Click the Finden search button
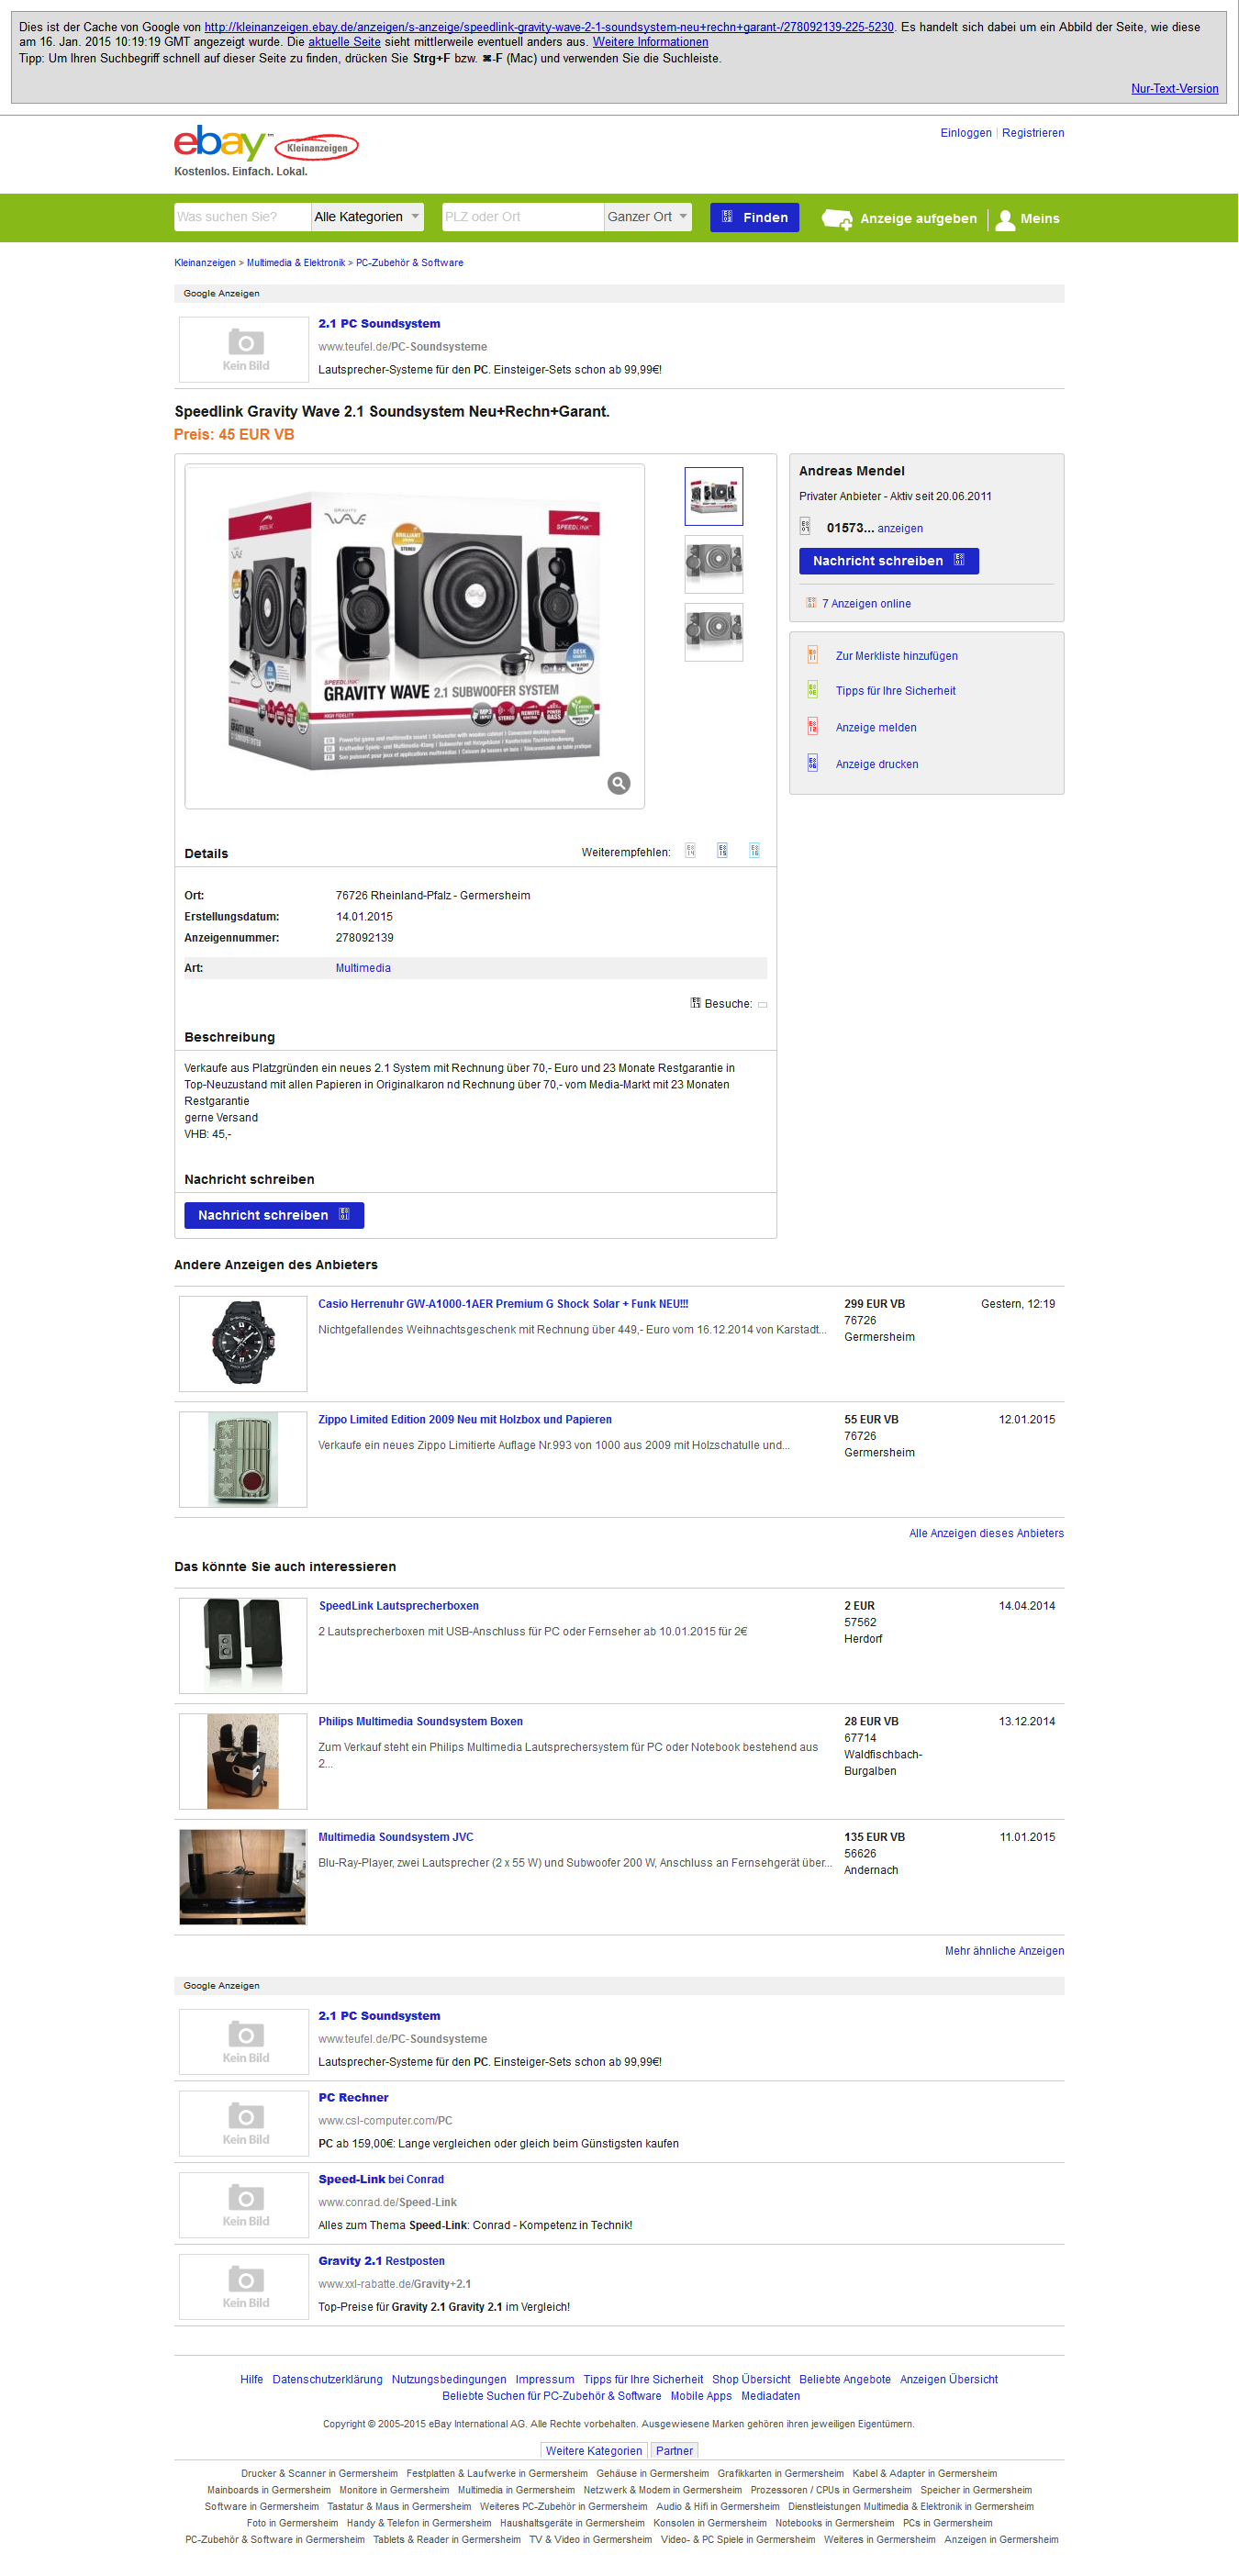 click(x=754, y=217)
